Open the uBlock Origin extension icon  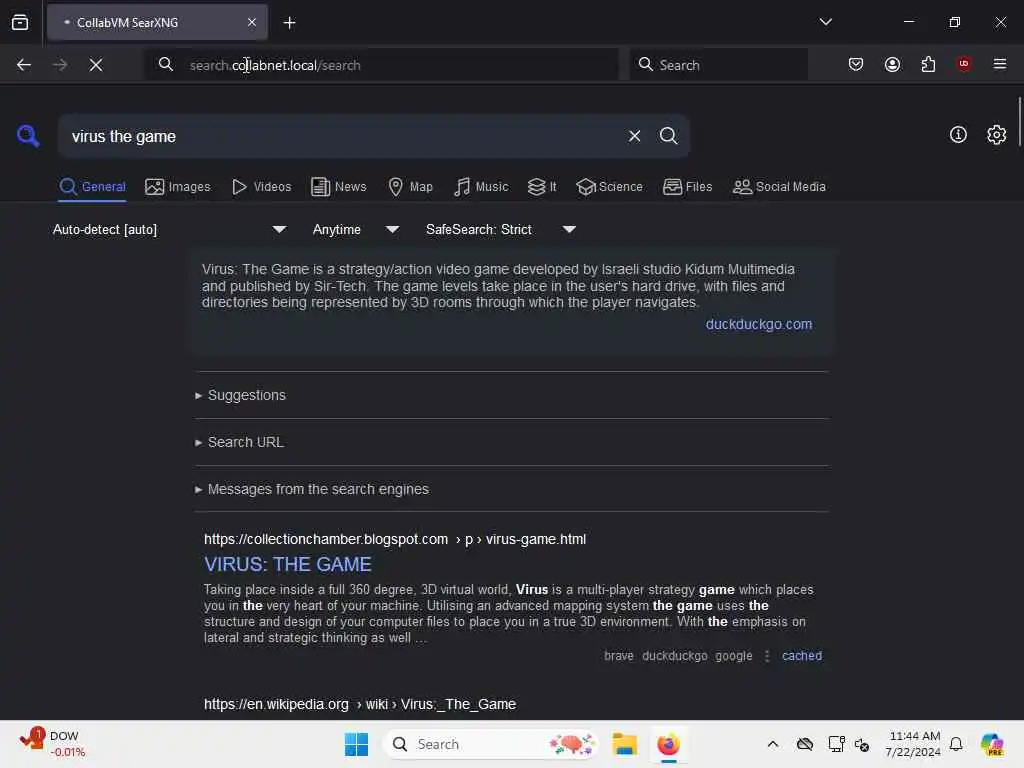tap(963, 64)
